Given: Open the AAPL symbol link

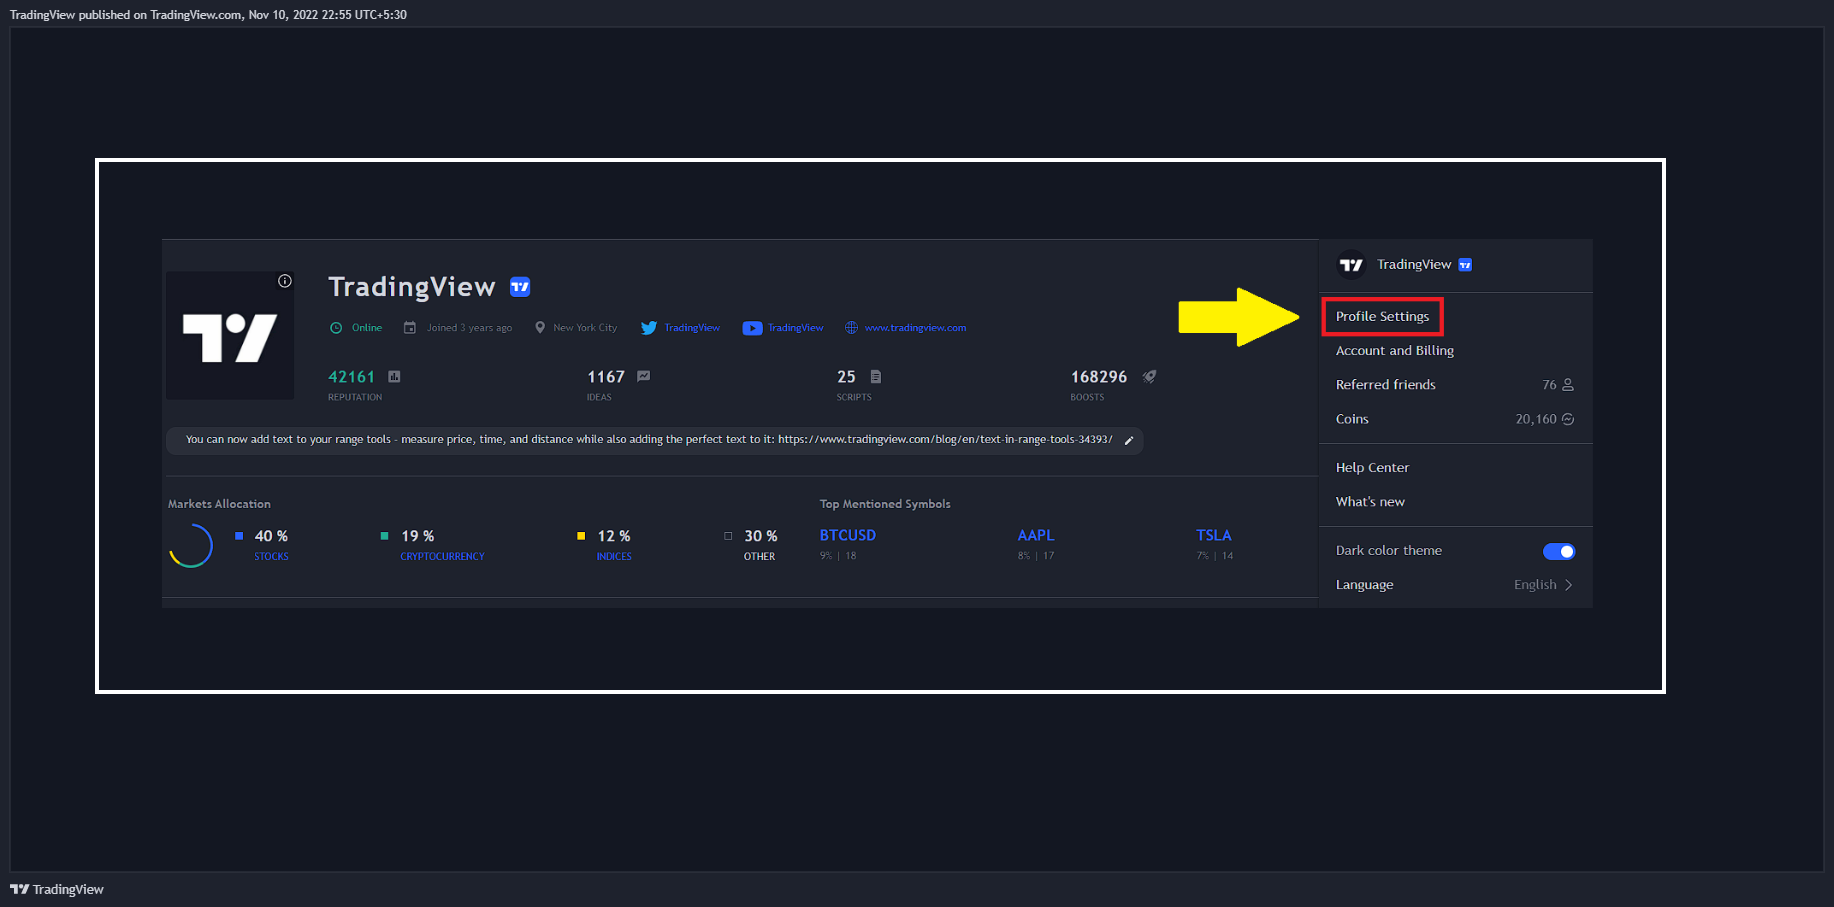Looking at the screenshot, I should [x=1036, y=536].
